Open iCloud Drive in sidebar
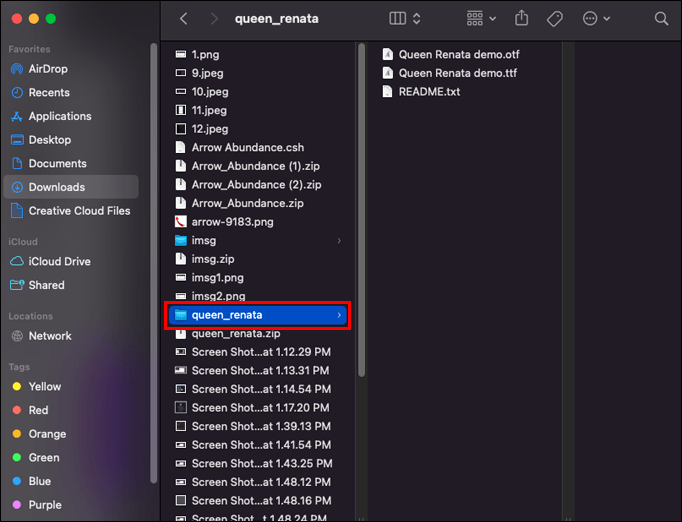Viewport: 682px width, 522px height. click(59, 261)
